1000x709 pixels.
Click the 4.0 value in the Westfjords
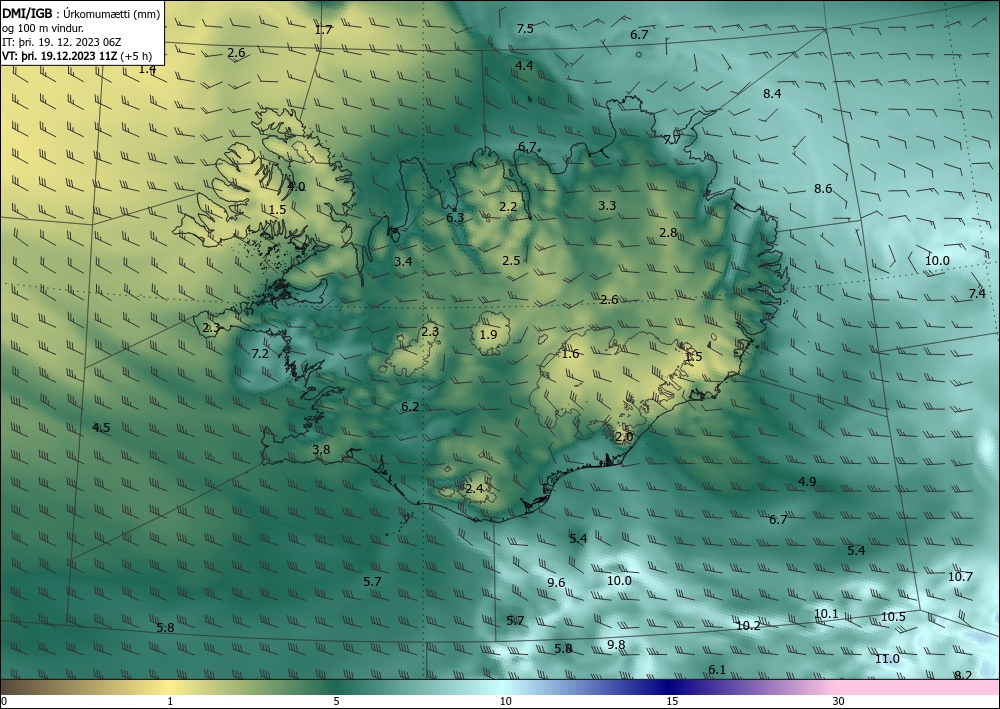tap(297, 187)
